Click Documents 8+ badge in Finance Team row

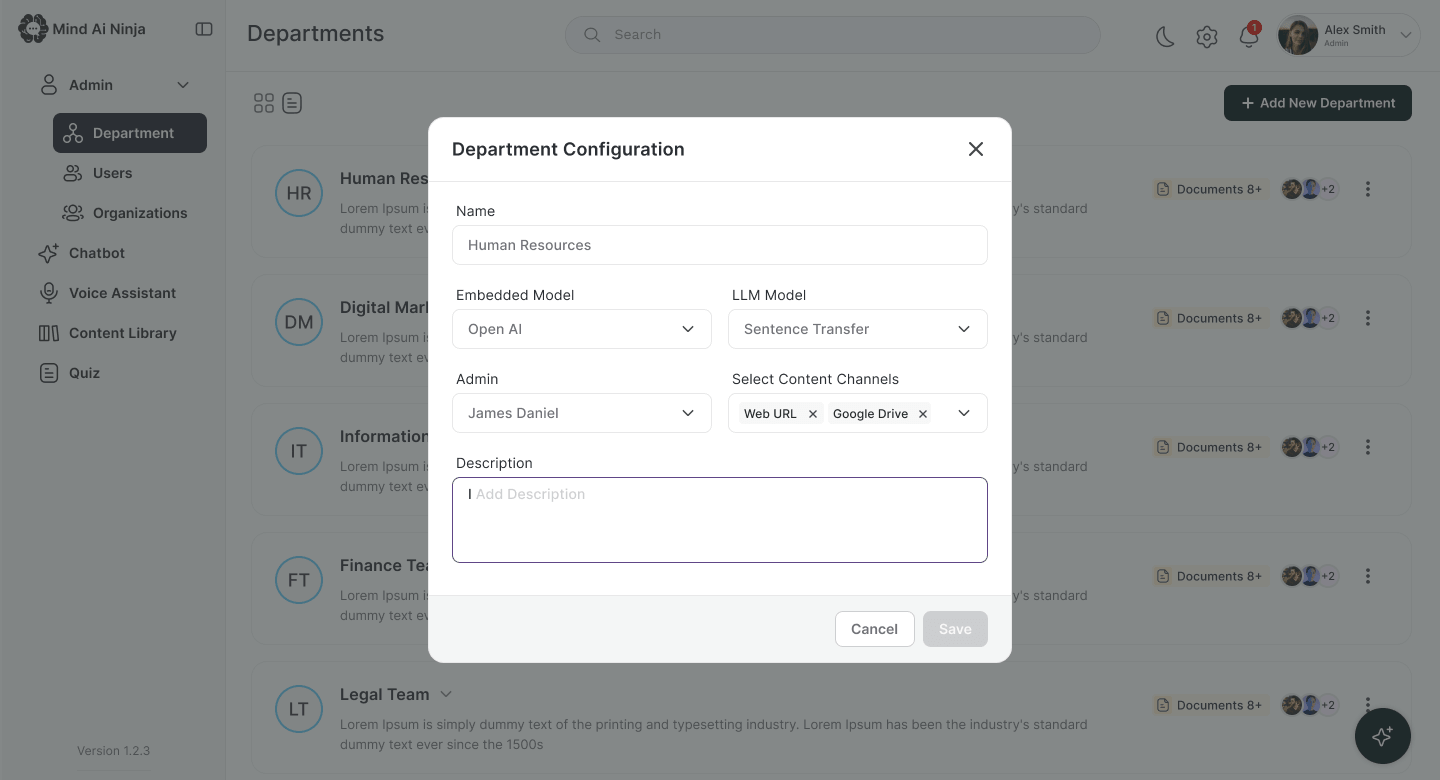pyautogui.click(x=1210, y=576)
